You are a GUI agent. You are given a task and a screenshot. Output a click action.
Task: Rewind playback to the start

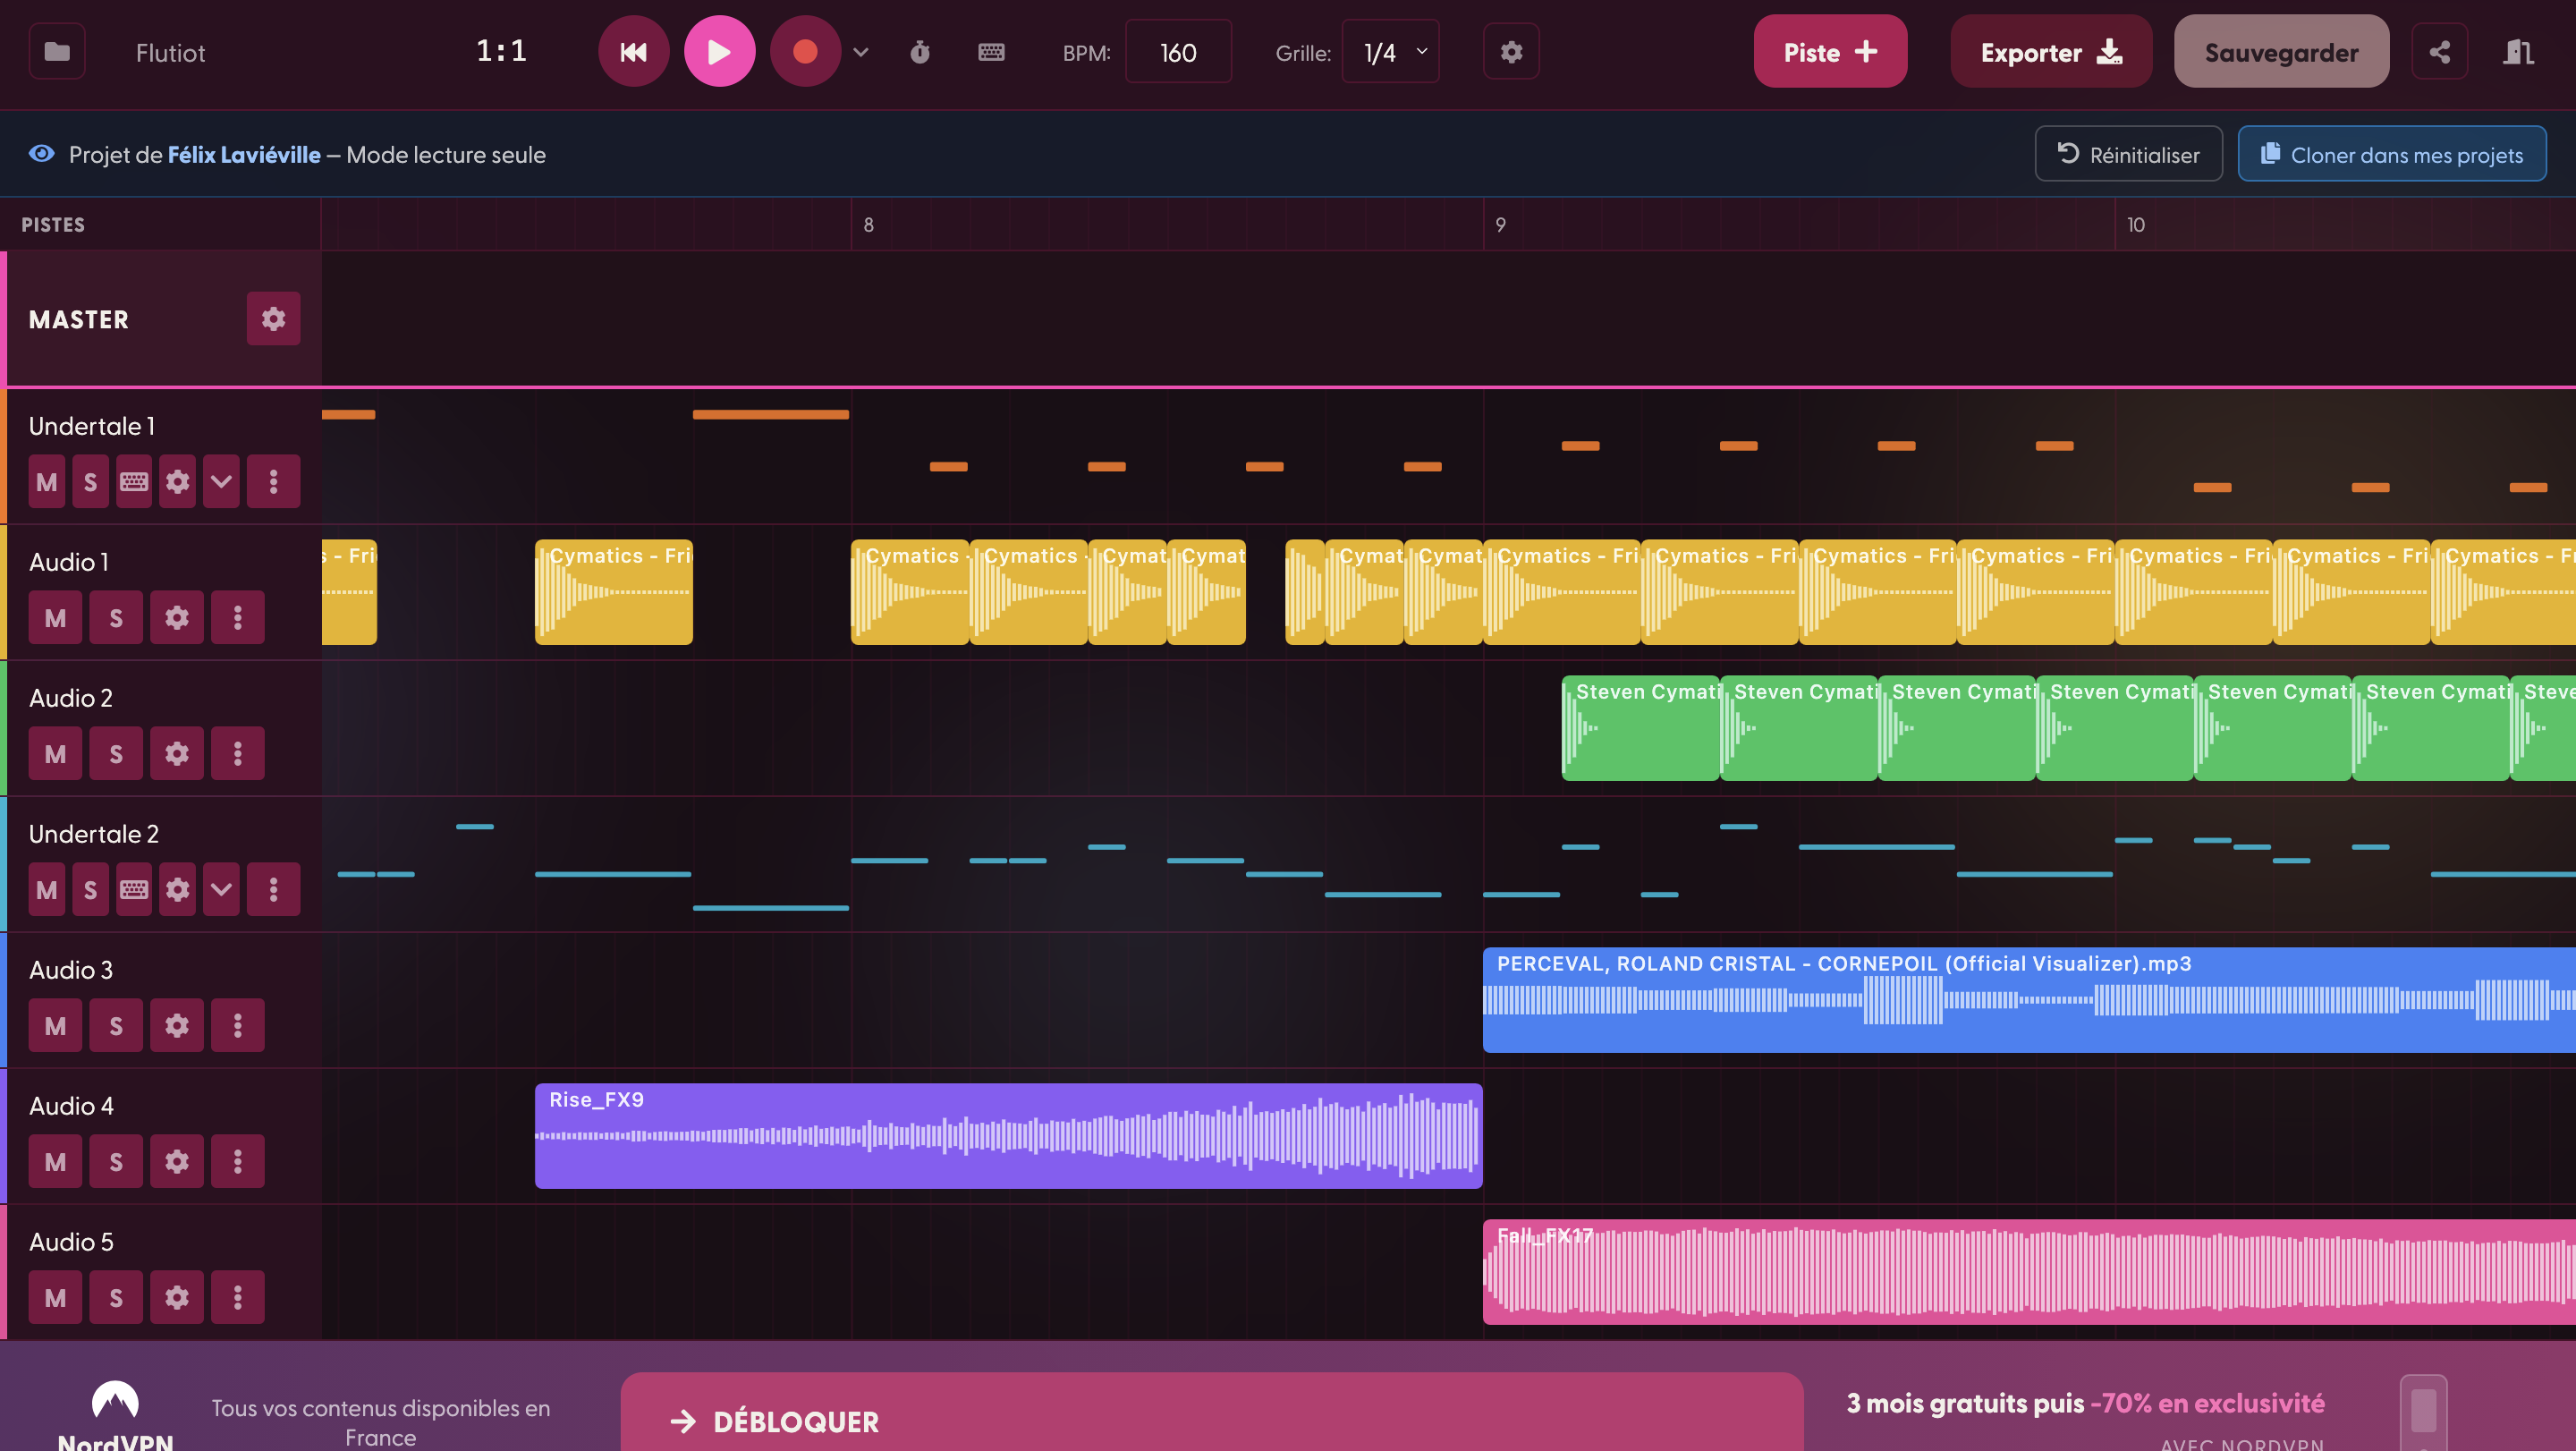click(633, 52)
